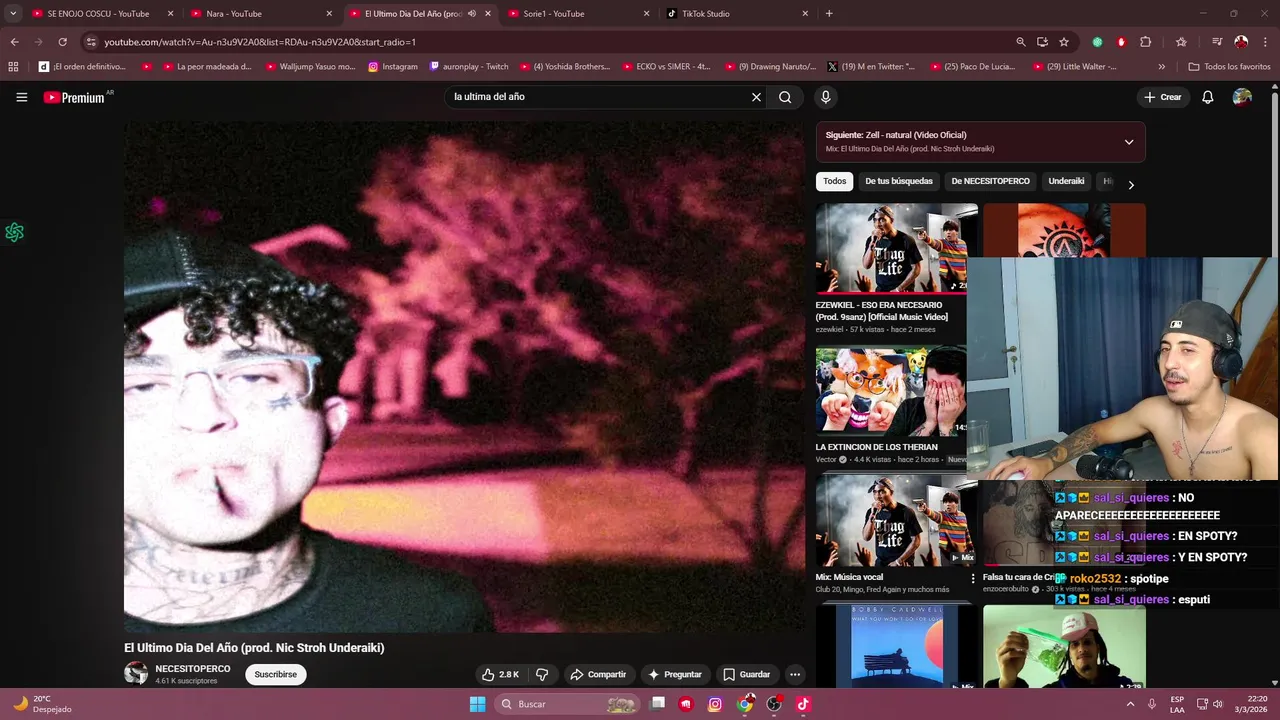The image size is (1280, 720).
Task: Select the Todos filter chip
Action: (835, 181)
